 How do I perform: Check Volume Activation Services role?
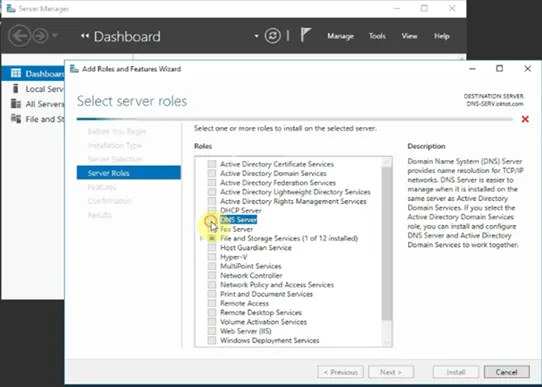coord(212,322)
